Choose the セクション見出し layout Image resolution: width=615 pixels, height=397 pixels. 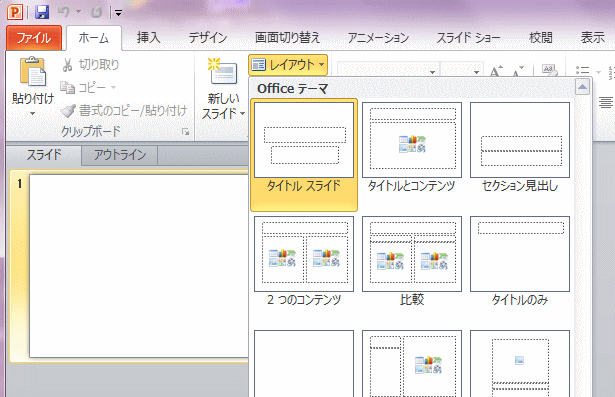point(520,148)
